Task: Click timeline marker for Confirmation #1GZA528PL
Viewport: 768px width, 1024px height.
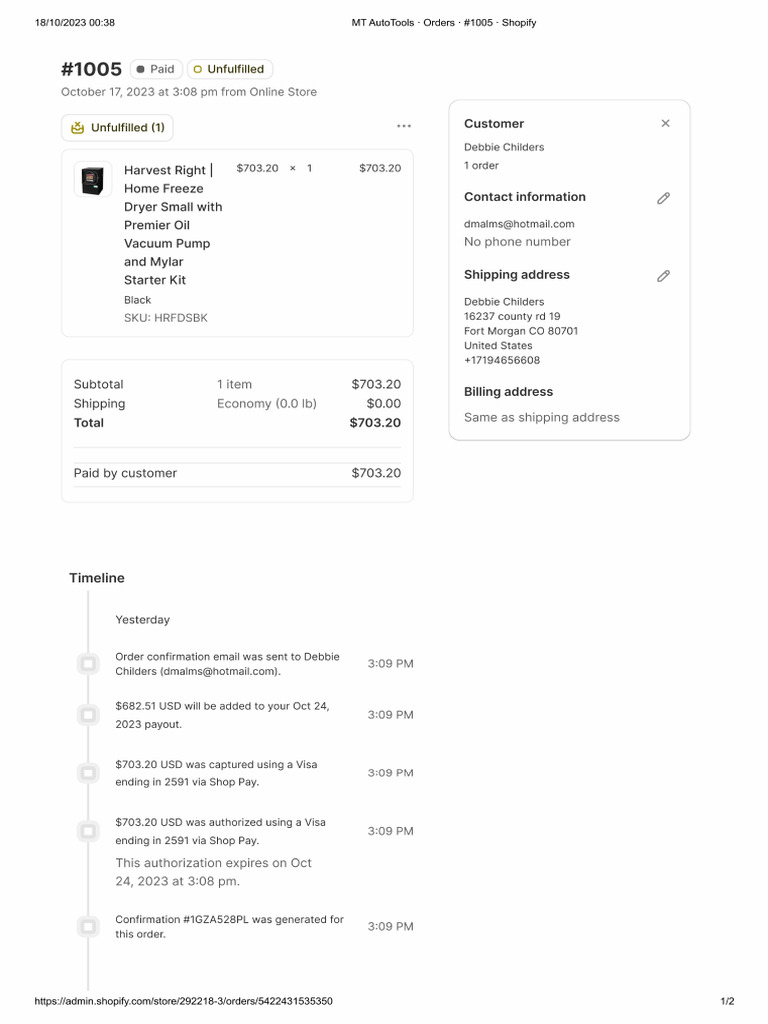Action: pos(88,927)
